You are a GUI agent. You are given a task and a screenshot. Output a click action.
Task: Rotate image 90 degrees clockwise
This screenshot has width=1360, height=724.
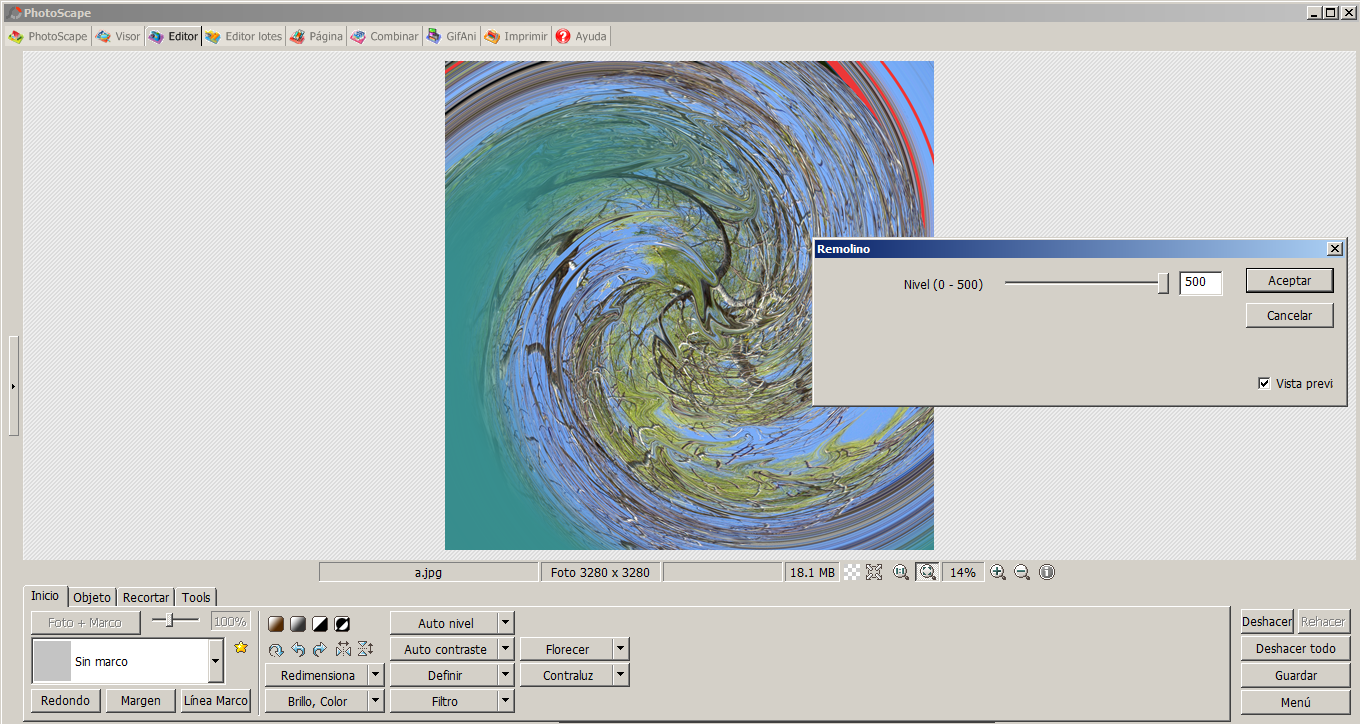320,649
